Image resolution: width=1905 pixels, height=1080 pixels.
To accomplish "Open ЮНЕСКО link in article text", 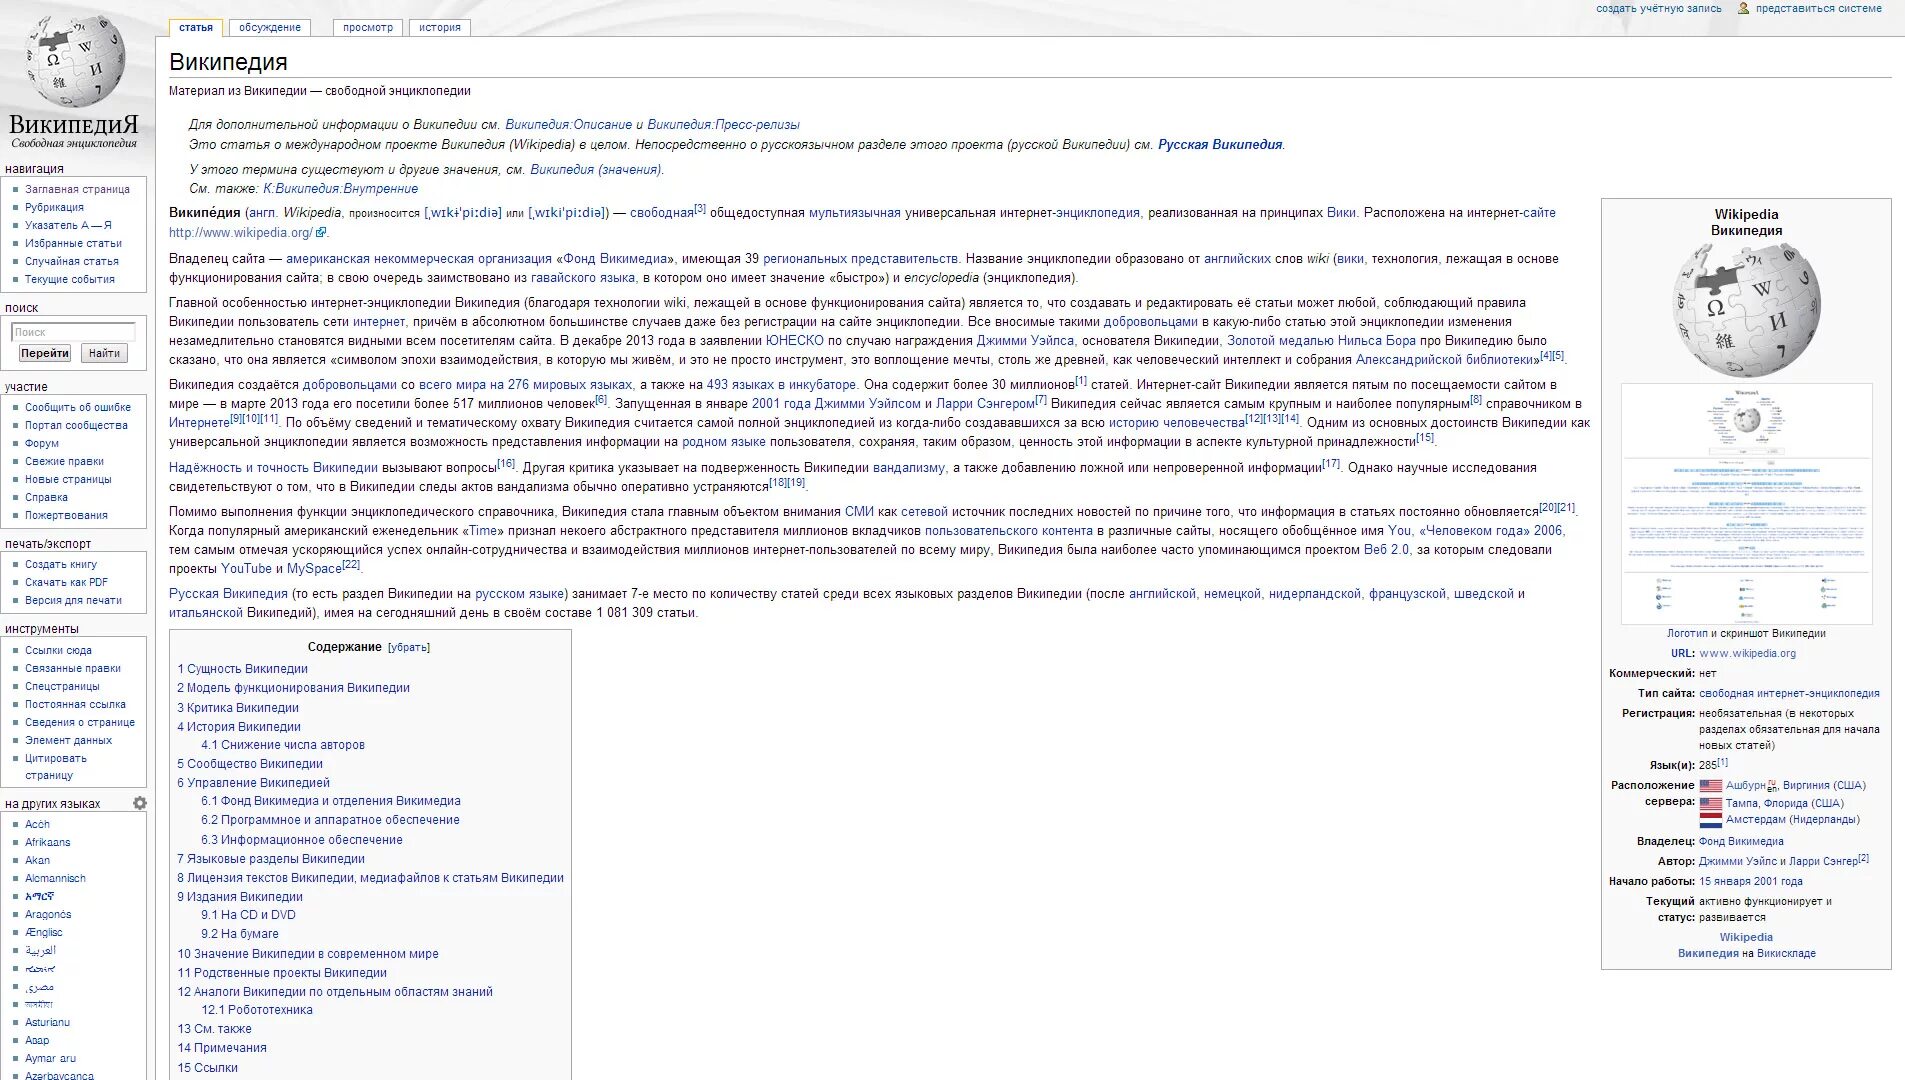I will (795, 341).
